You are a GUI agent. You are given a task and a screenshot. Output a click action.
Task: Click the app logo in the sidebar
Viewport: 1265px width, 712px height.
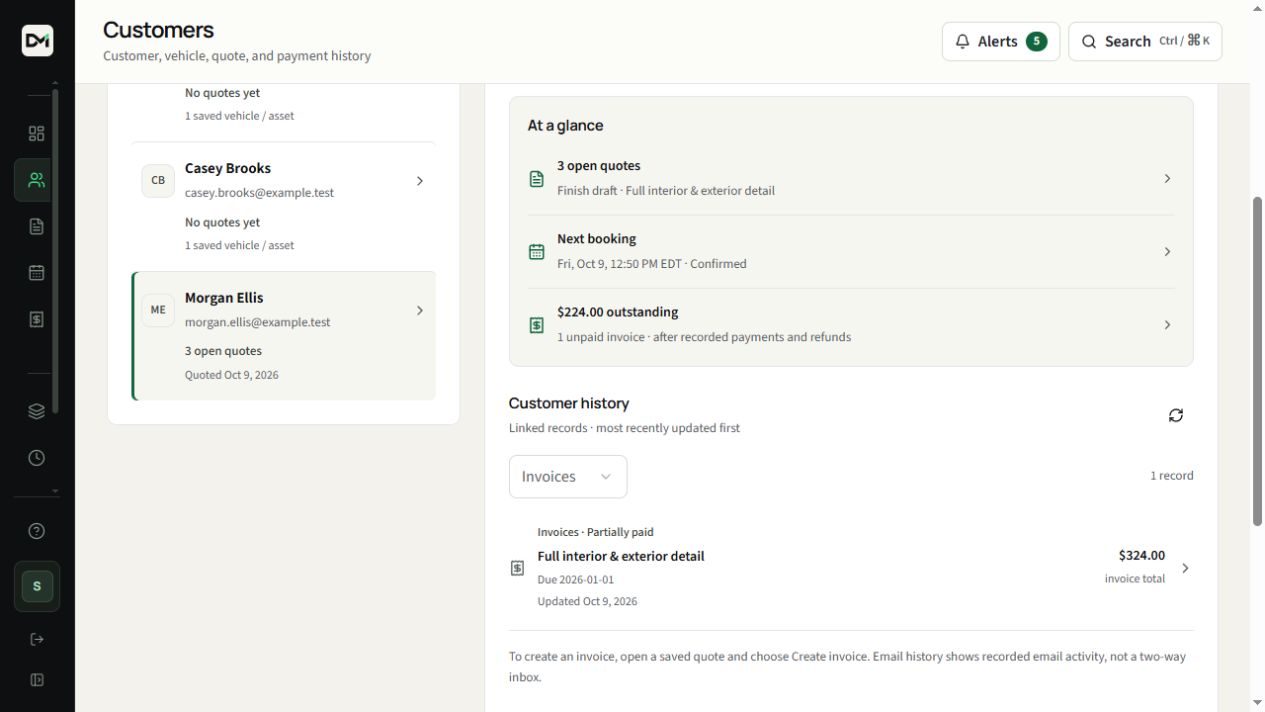(x=37, y=40)
